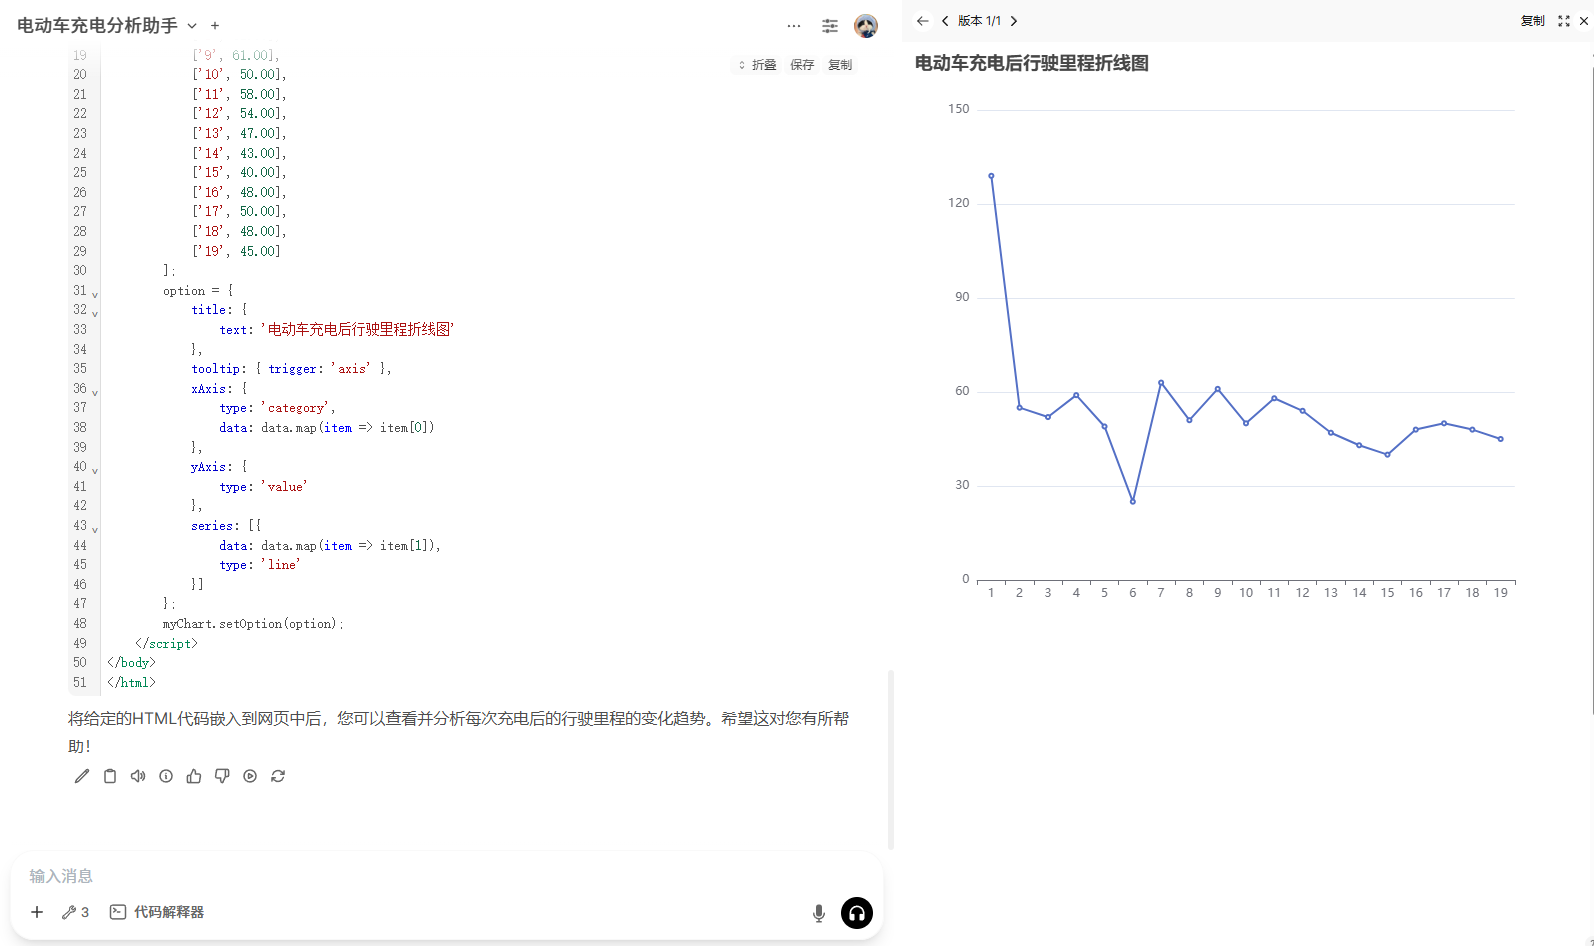
Task: Click y-axis label 150 on the chart
Action: 959,109
